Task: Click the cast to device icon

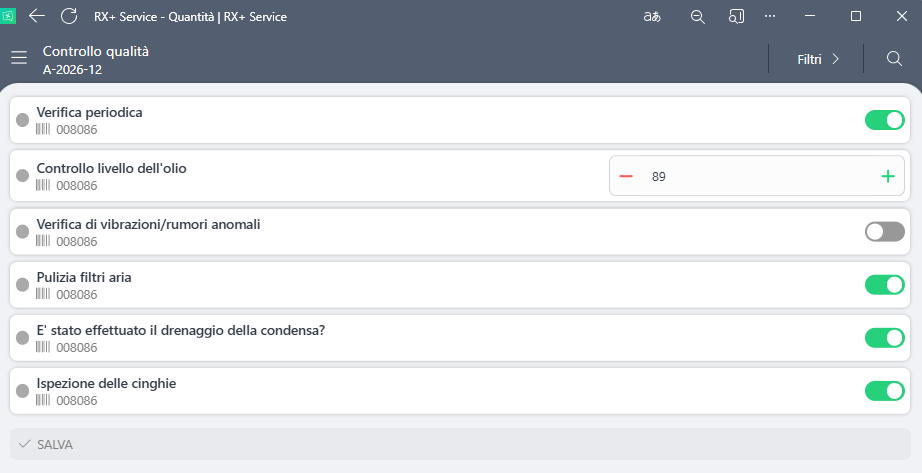Action: coord(736,16)
